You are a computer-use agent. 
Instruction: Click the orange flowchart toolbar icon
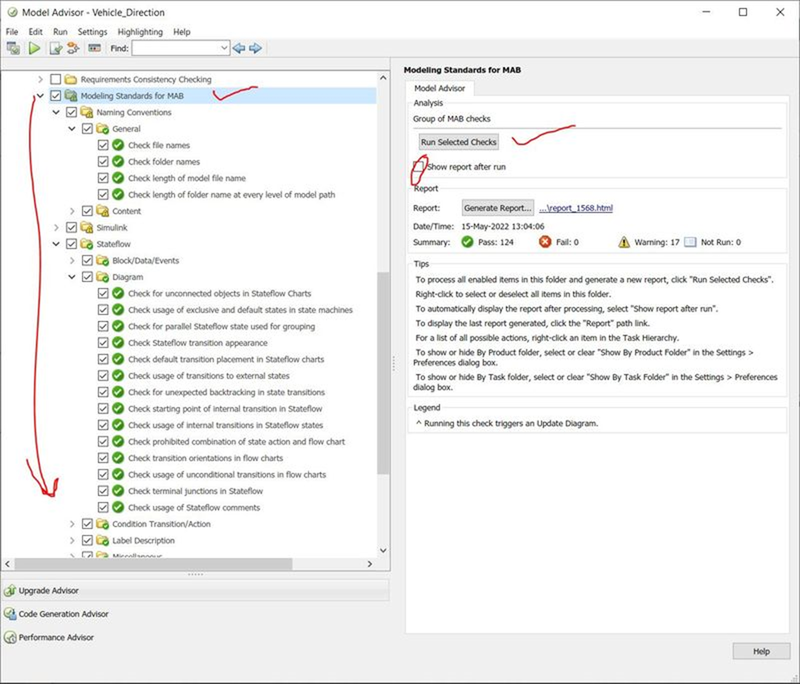click(73, 48)
